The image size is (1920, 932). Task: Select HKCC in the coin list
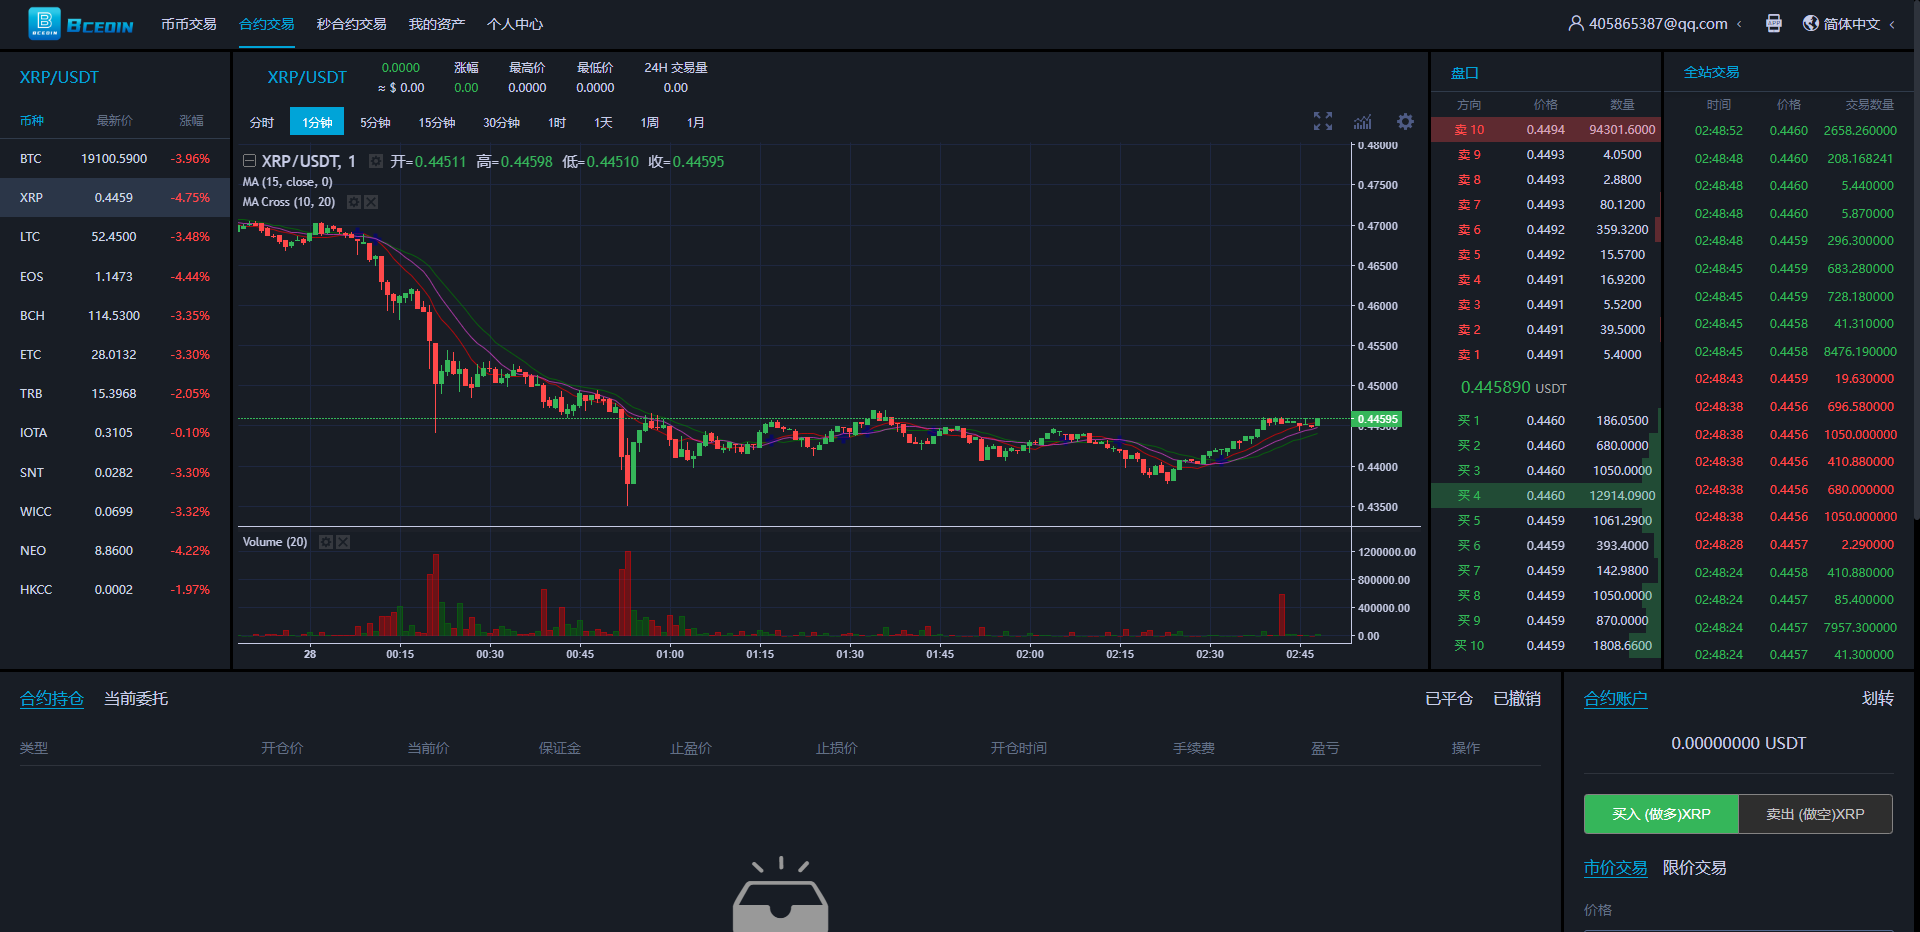(x=115, y=590)
